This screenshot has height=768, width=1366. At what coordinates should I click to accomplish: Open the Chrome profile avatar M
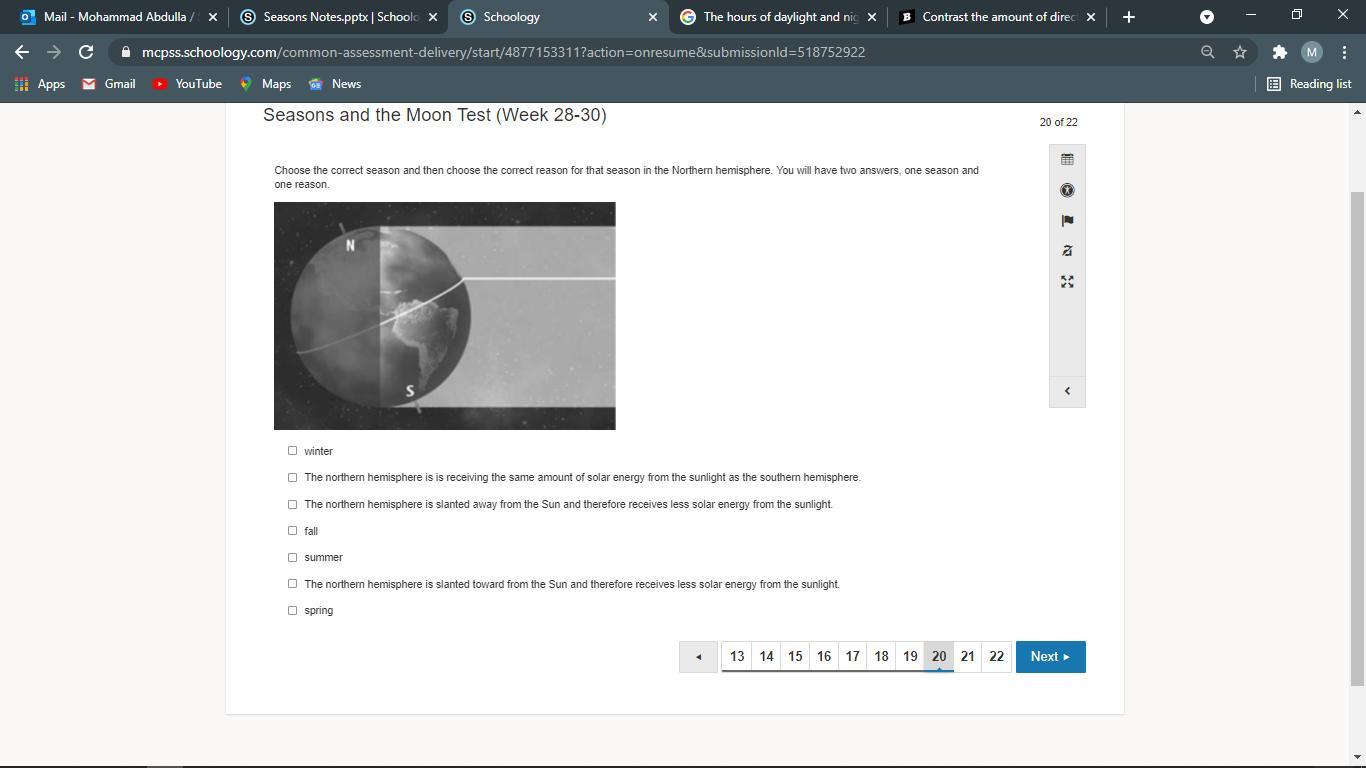[x=1312, y=52]
